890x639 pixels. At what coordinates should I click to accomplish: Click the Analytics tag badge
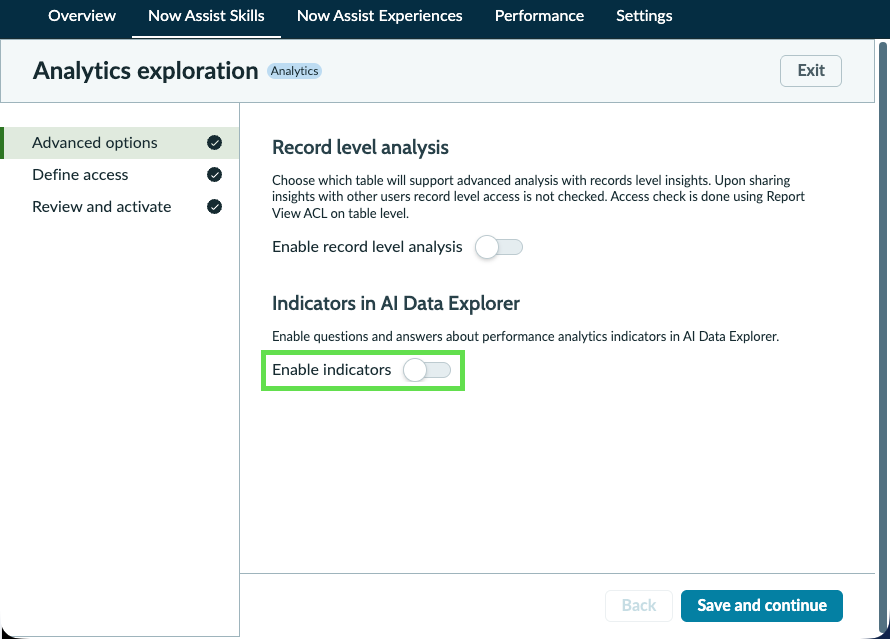pos(295,71)
